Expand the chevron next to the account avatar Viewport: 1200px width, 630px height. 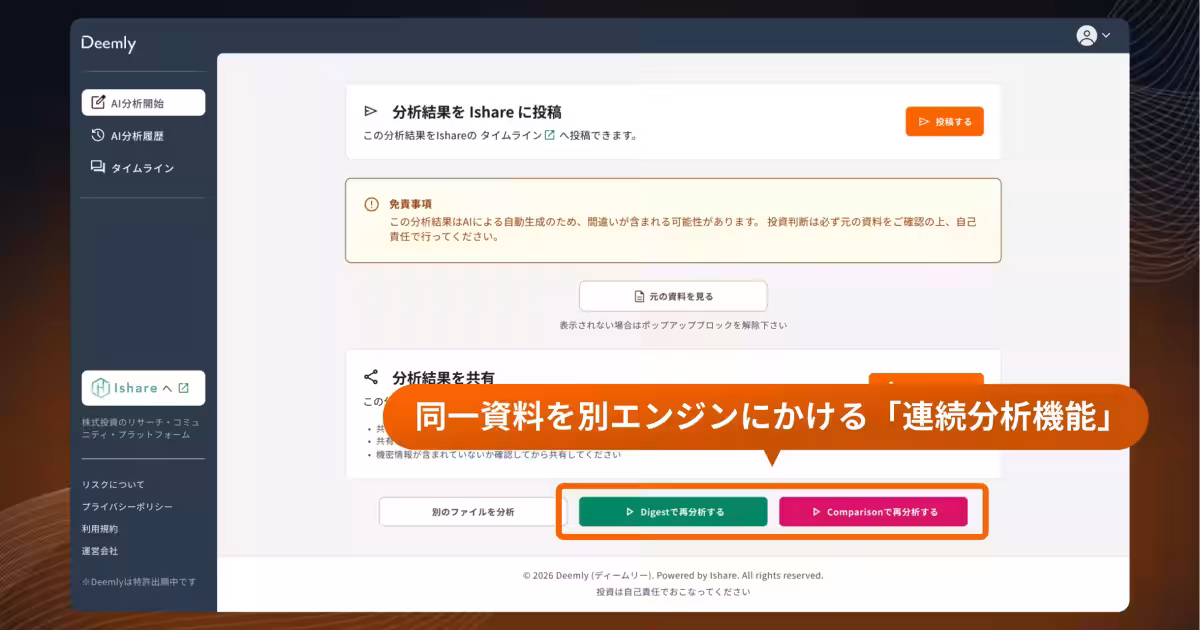pos(1104,35)
